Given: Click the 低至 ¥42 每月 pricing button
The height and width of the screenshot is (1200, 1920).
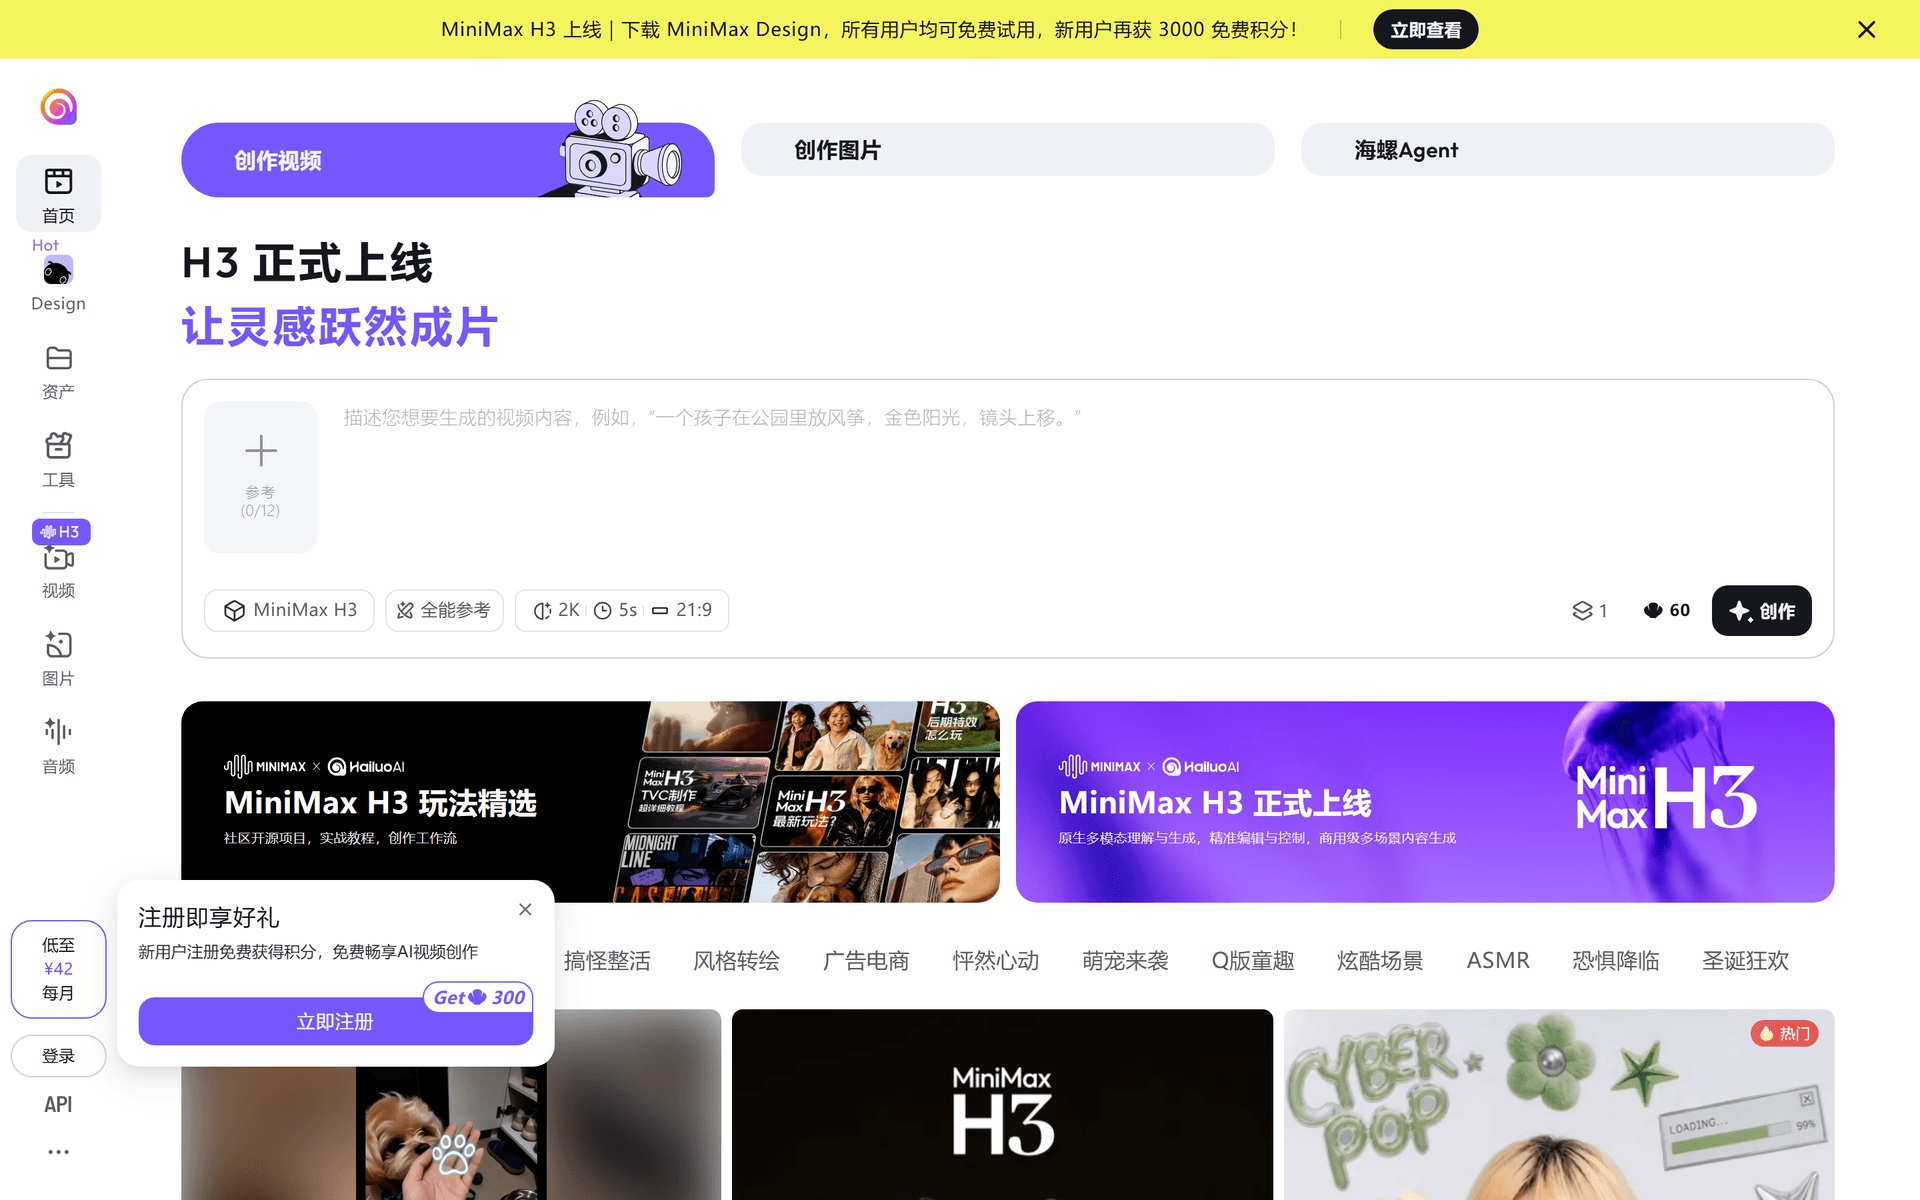Looking at the screenshot, I should coord(58,969).
